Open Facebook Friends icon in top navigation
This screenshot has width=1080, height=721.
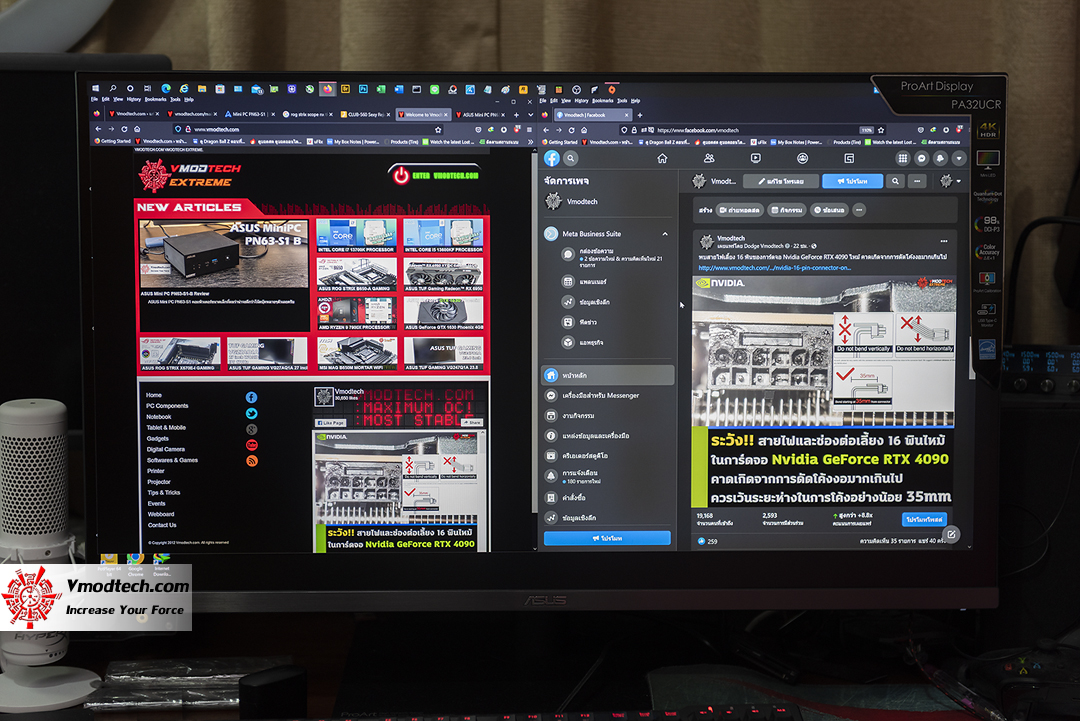coord(709,158)
